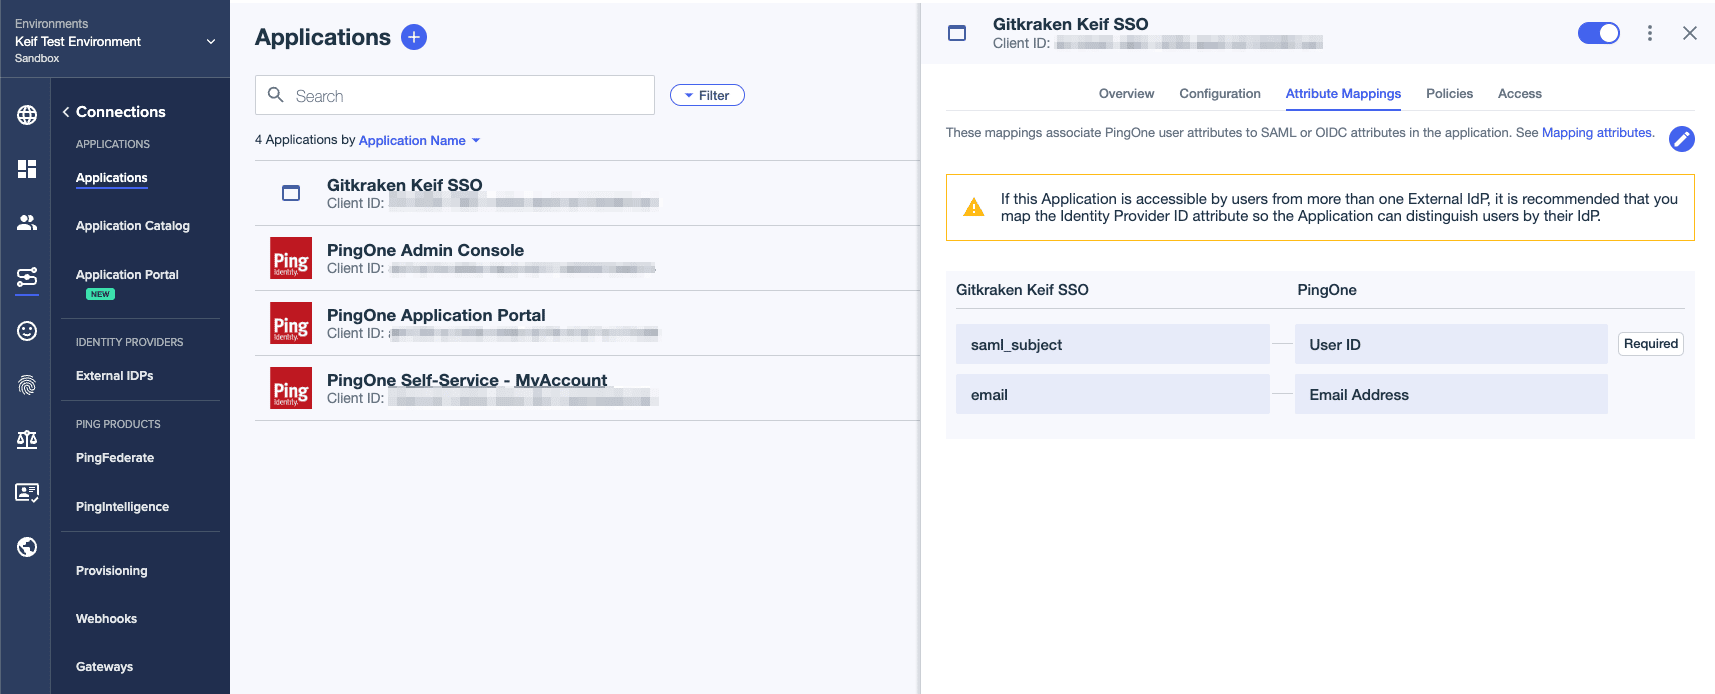Open Applications in the Connections menu
This screenshot has width=1715, height=694.
[x=112, y=178]
